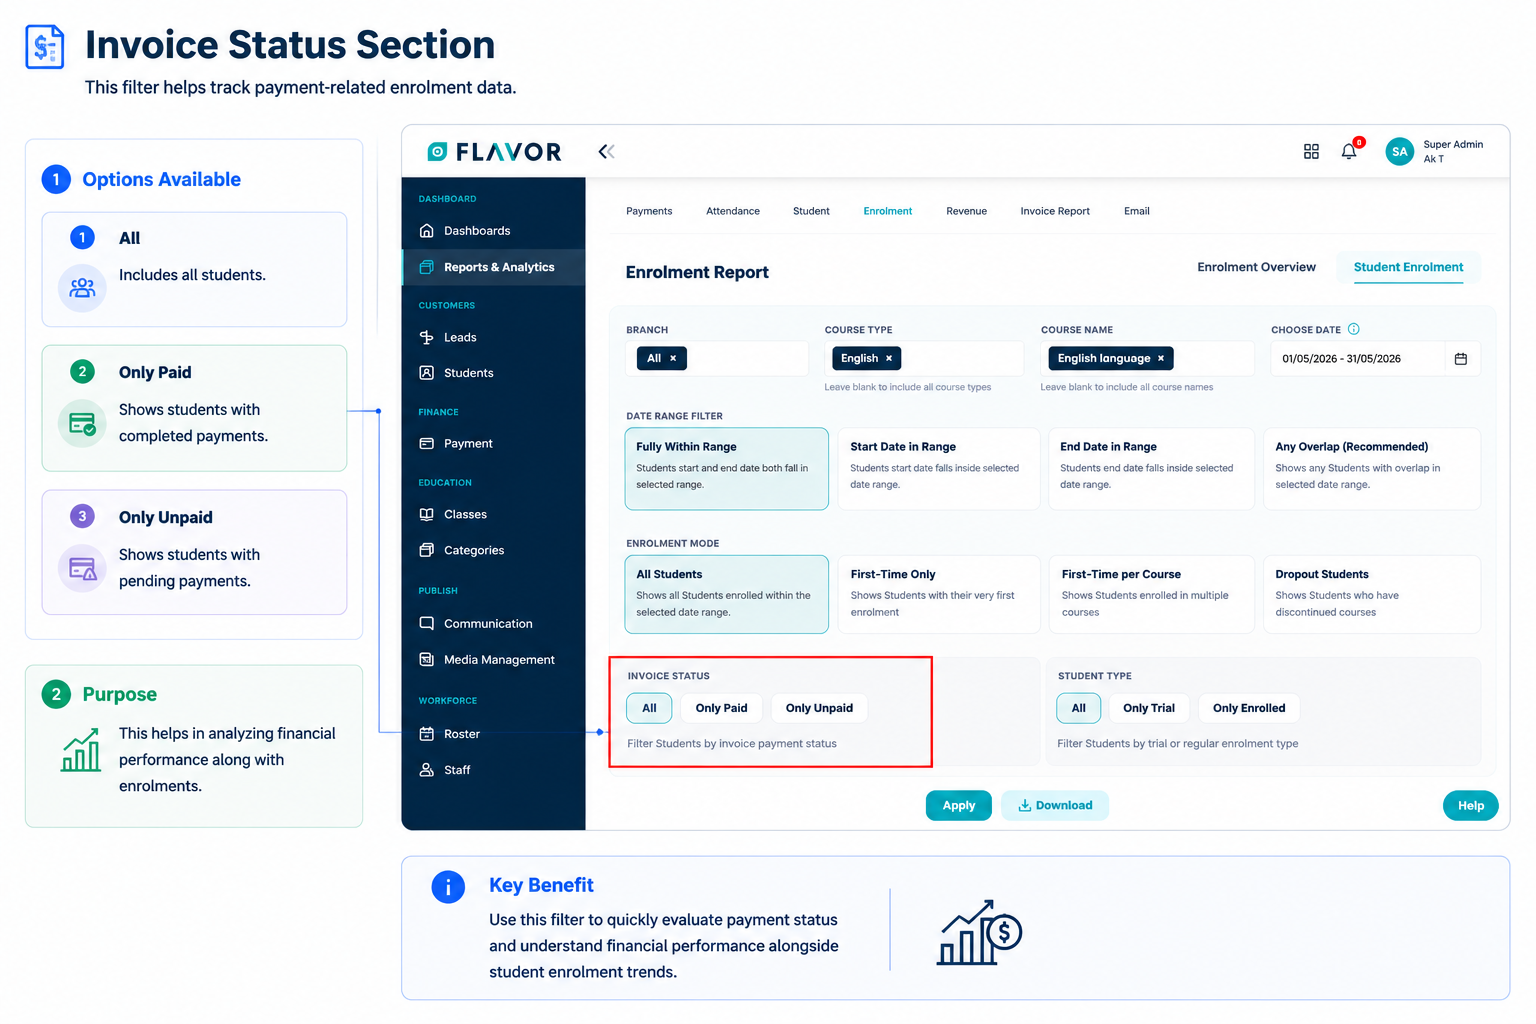Click the Students sidebar icon
The width and height of the screenshot is (1536, 1024).
click(x=427, y=372)
